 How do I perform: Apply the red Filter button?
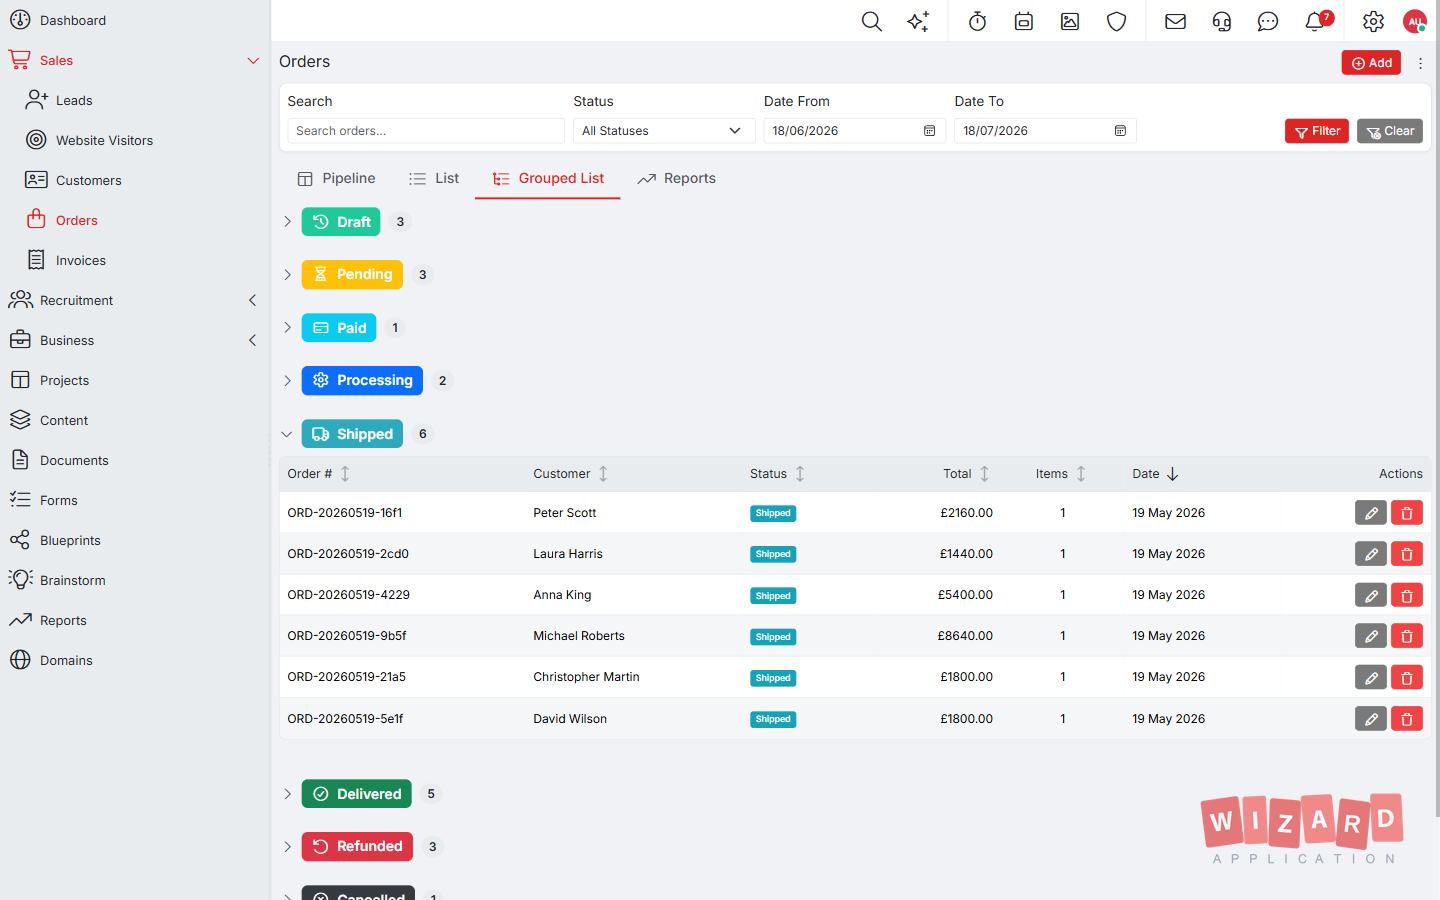tap(1317, 131)
